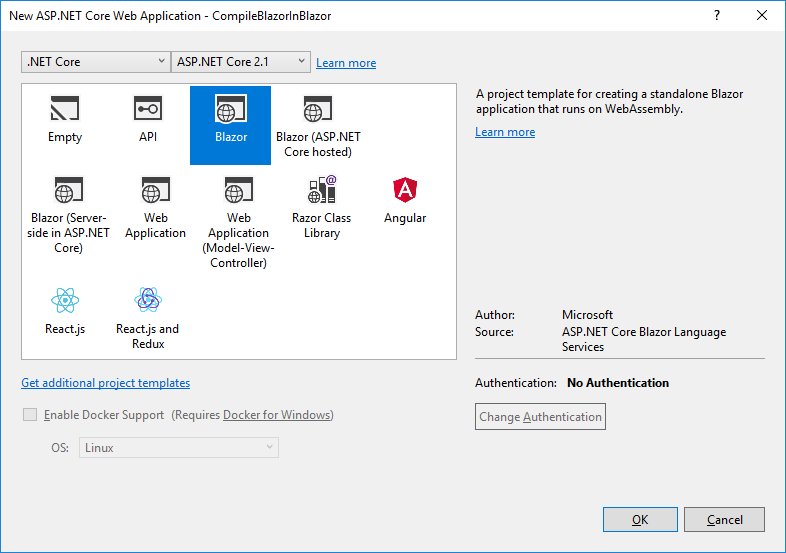Cancel the new project dialog
Screen dimensions: 786x553
click(725, 520)
